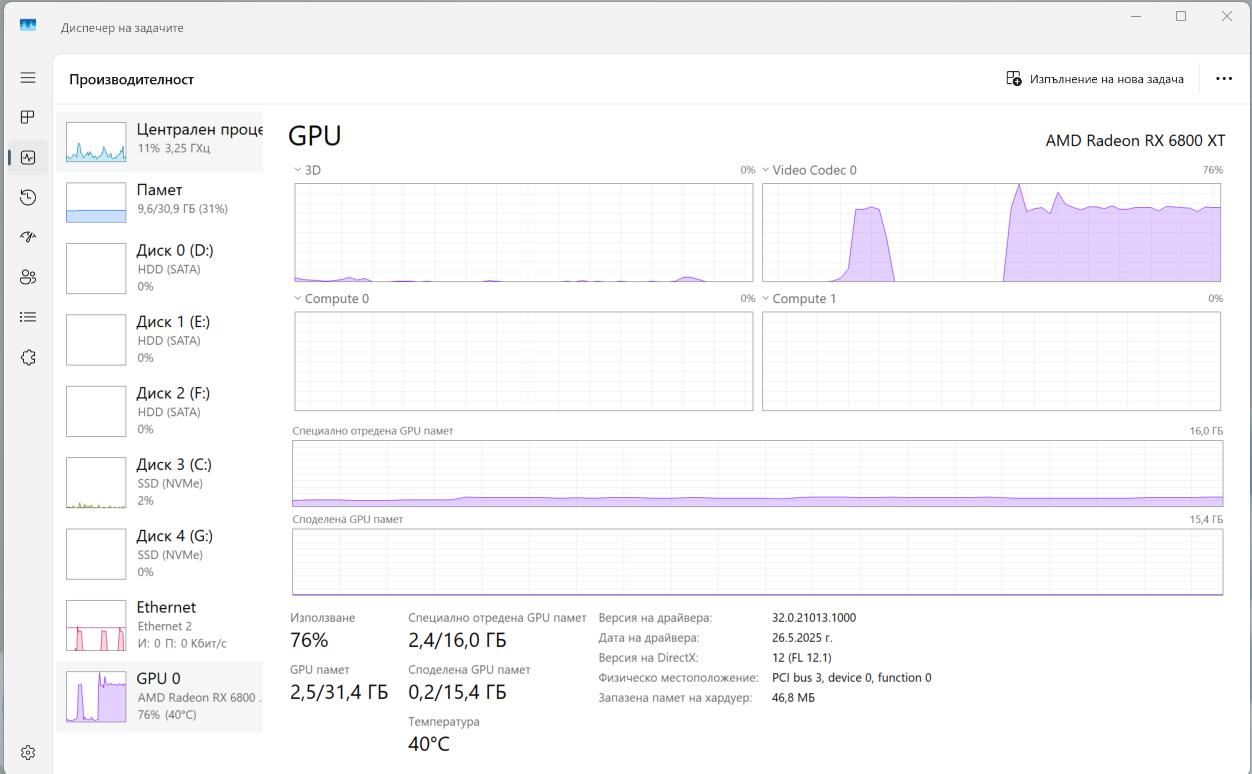Image resolution: width=1252 pixels, height=774 pixels.
Task: Open the Processes page icon
Action: [x=28, y=117]
